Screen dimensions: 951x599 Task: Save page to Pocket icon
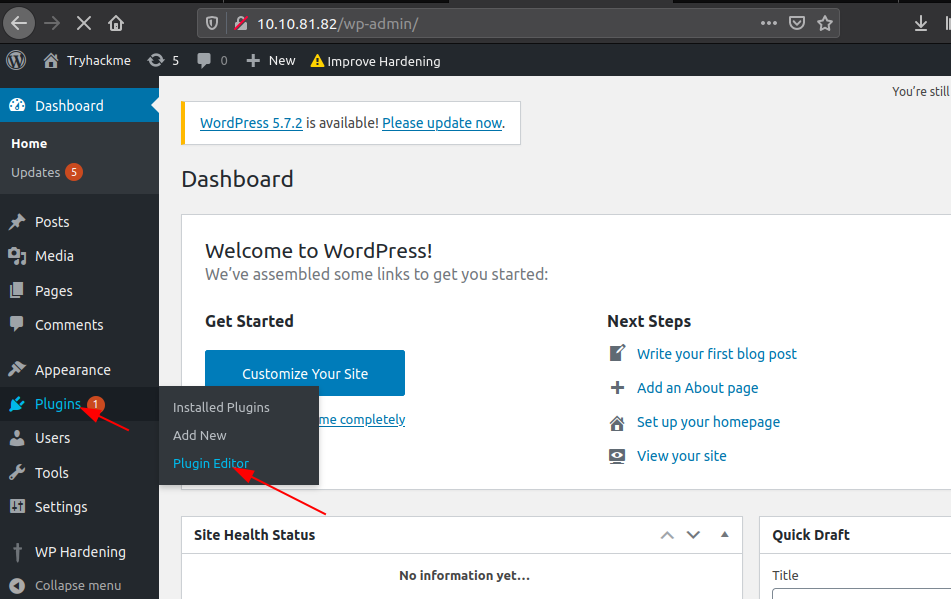(796, 23)
